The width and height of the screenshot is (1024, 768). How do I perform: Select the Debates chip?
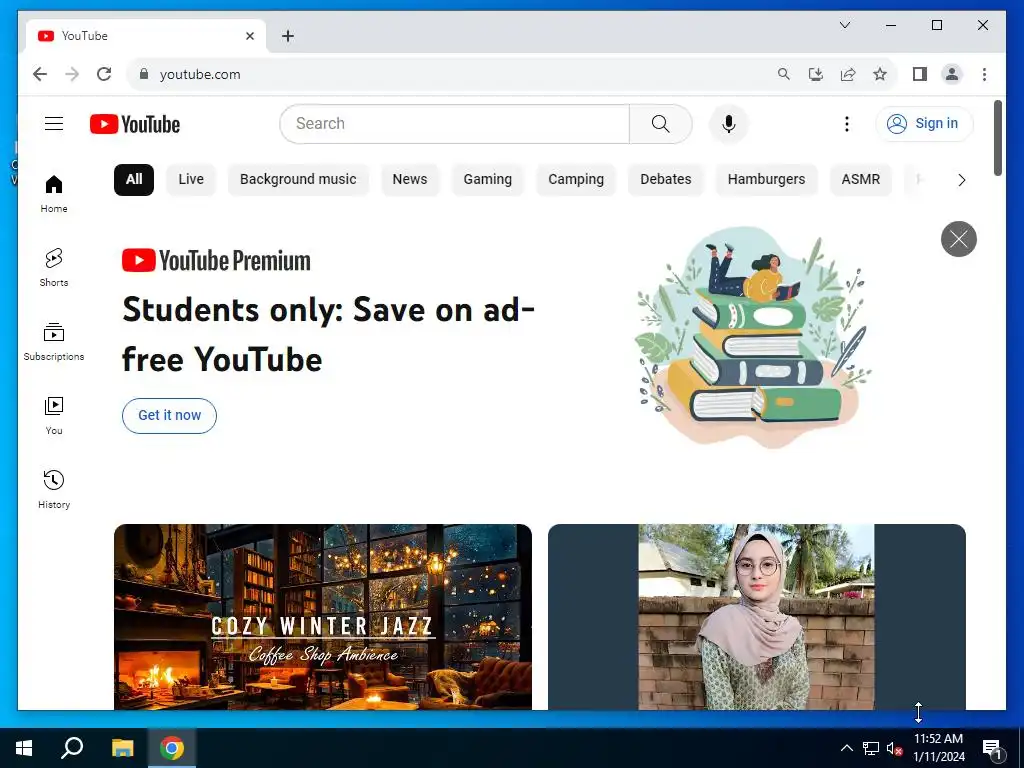point(665,180)
